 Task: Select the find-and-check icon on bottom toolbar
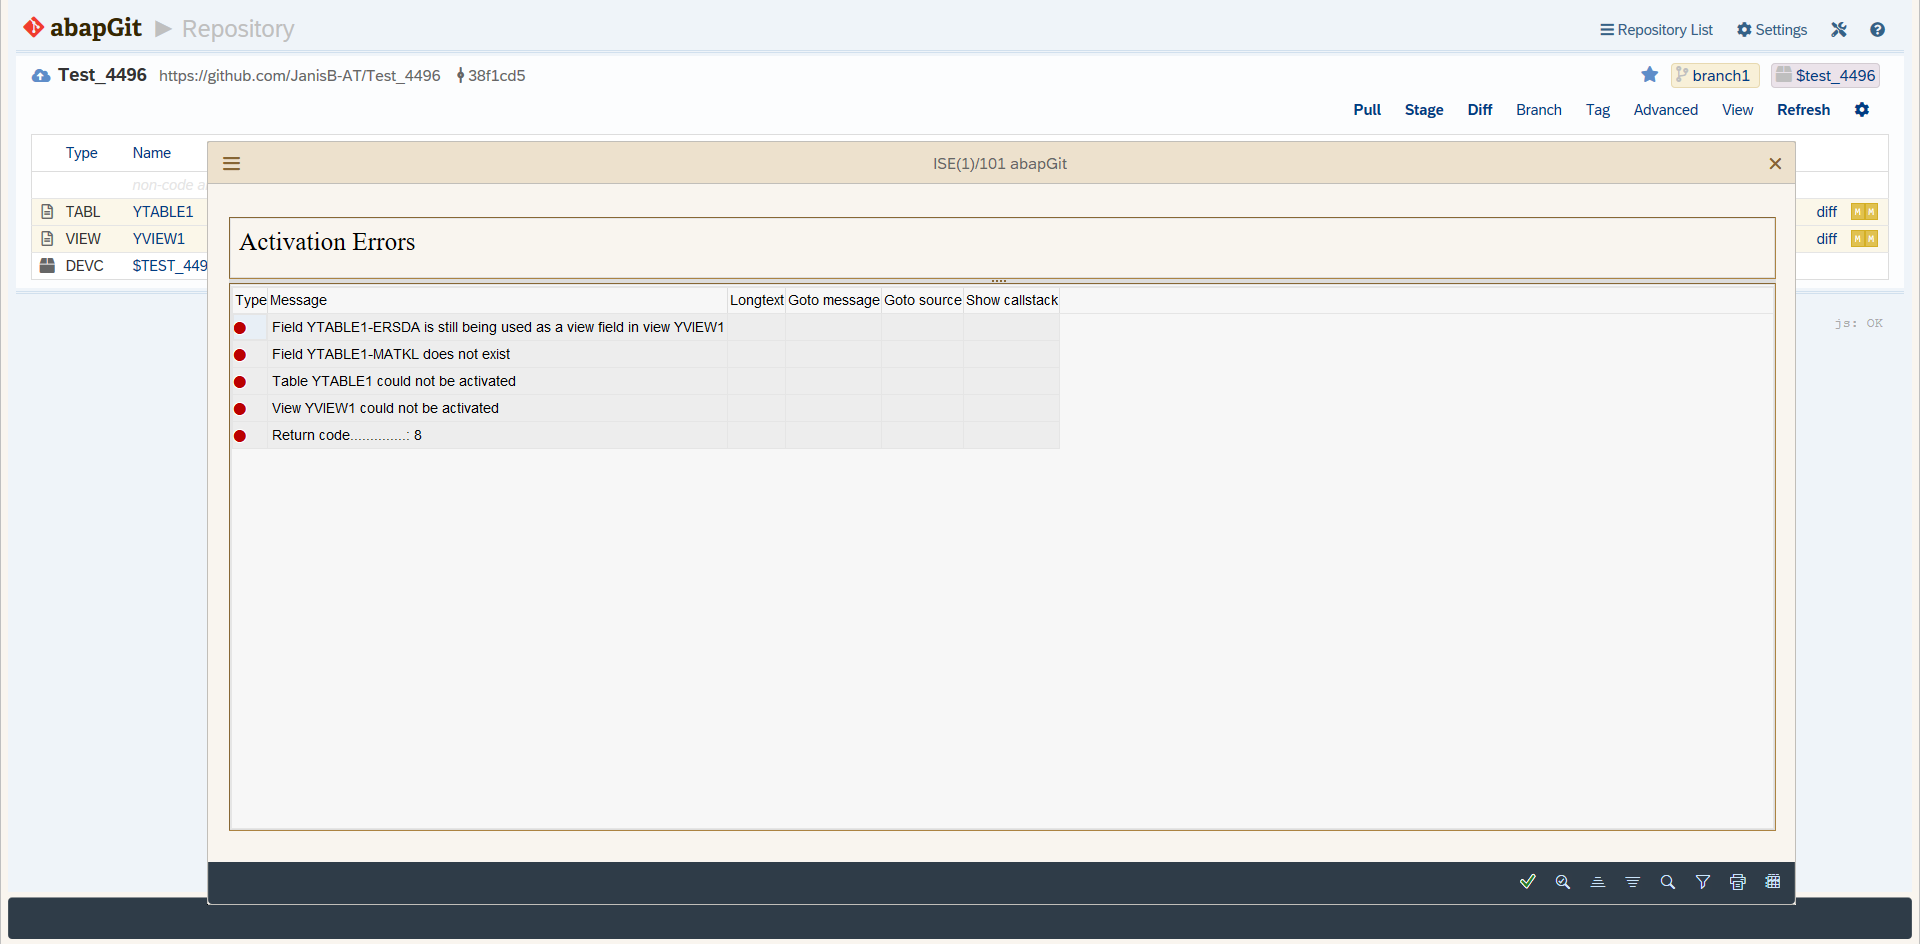pos(1563,882)
